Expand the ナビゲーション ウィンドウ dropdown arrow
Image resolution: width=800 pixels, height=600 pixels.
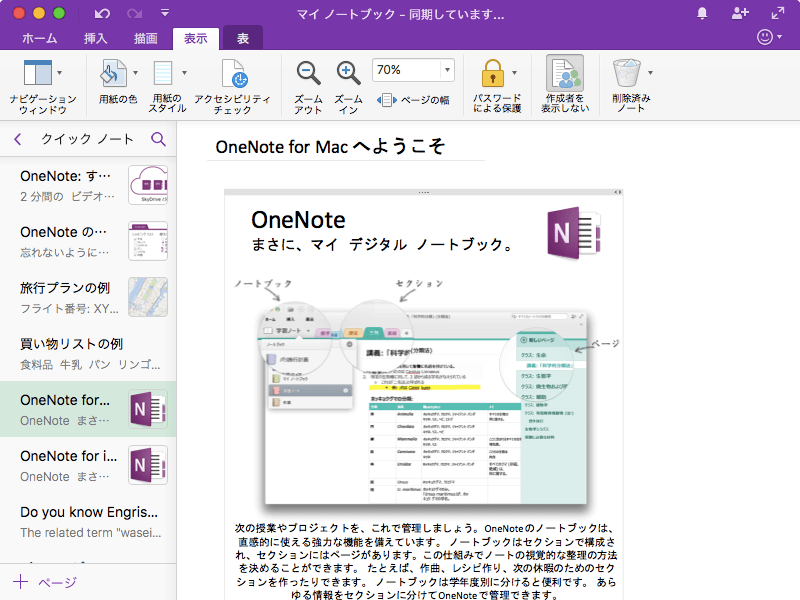tap(60, 73)
